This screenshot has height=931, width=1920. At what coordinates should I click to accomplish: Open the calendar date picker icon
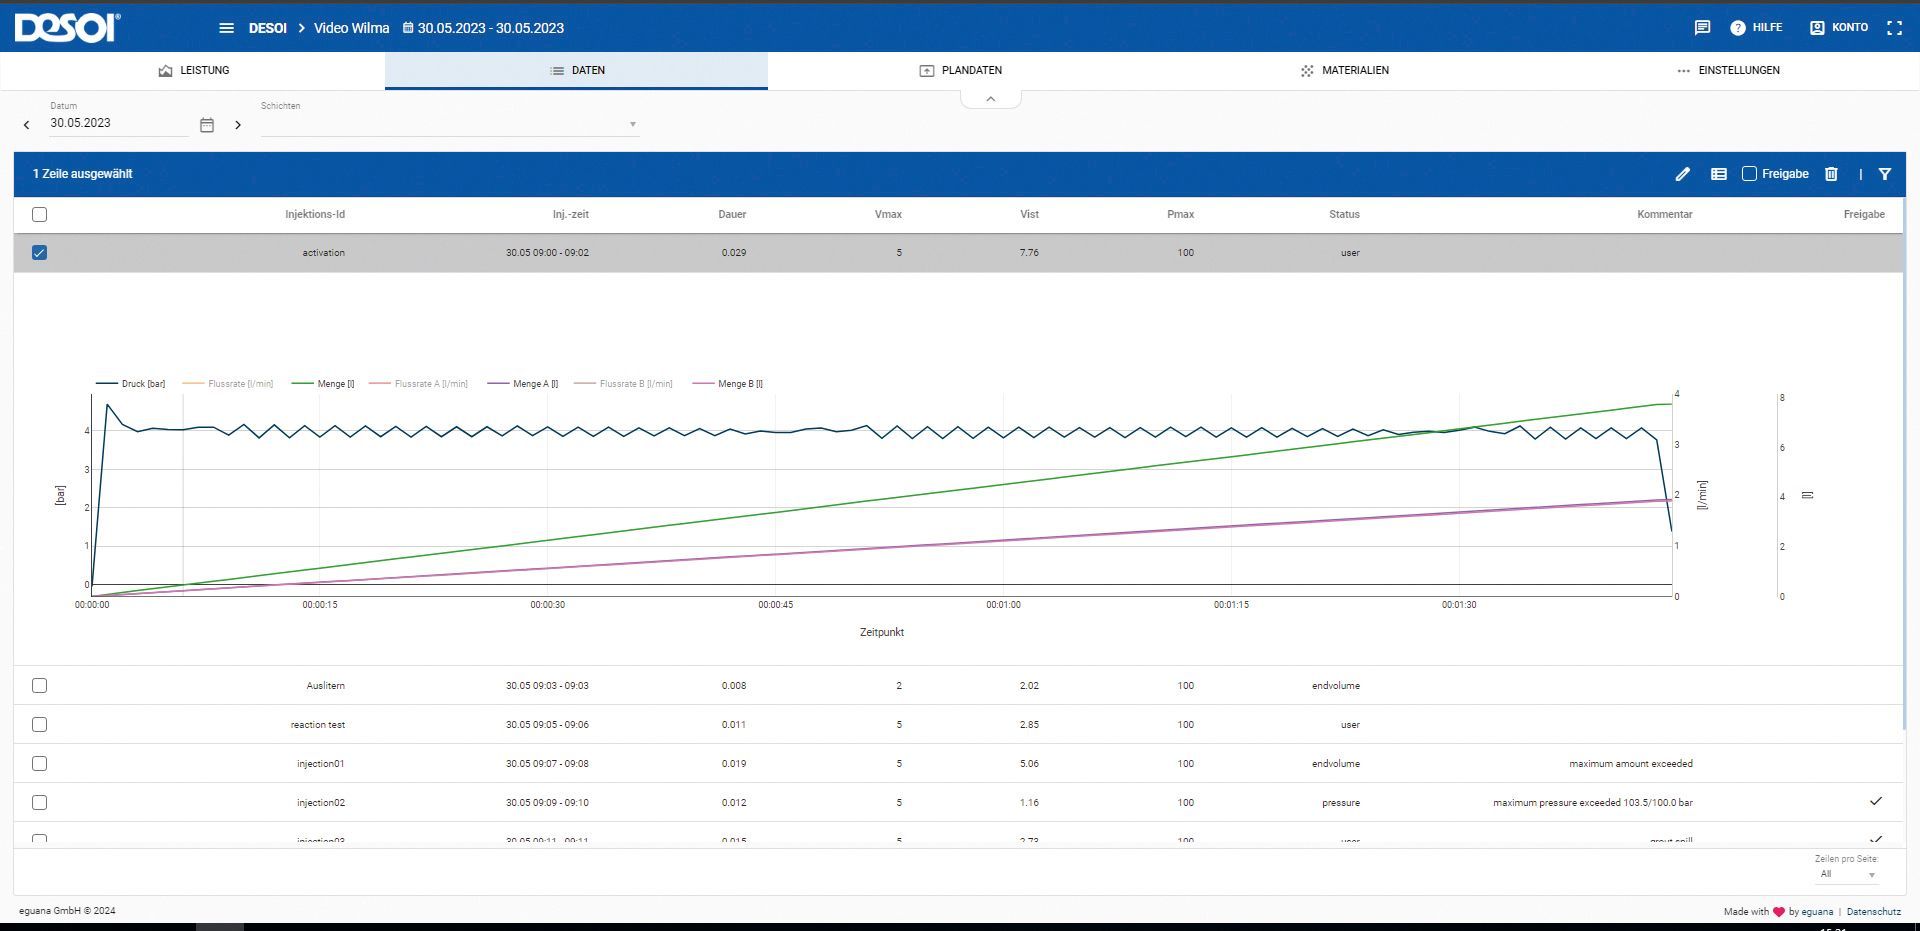coord(207,125)
